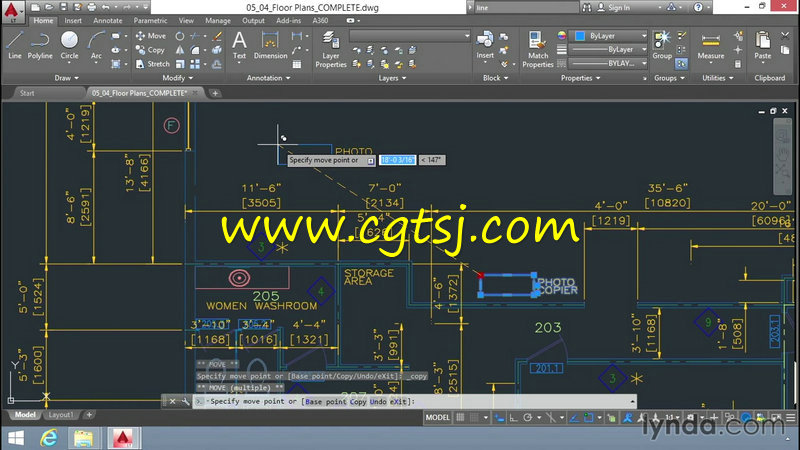
Task: Switch to the Insert ribbon tab
Action: [73, 21]
